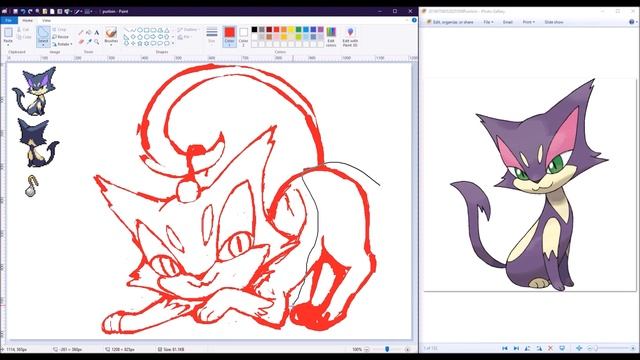Click Edit with Paint 3D
Image resolution: width=640 pixels, height=360 pixels.
350,37
